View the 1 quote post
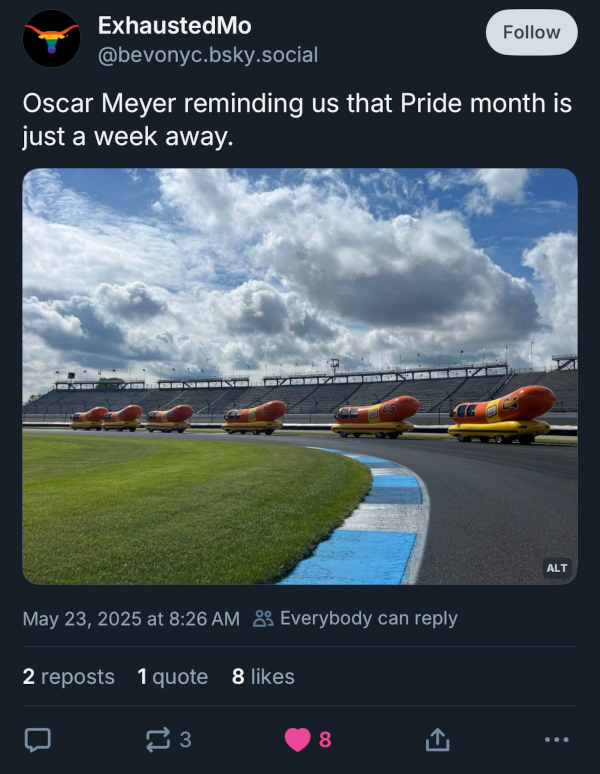600x774 pixels. [172, 677]
